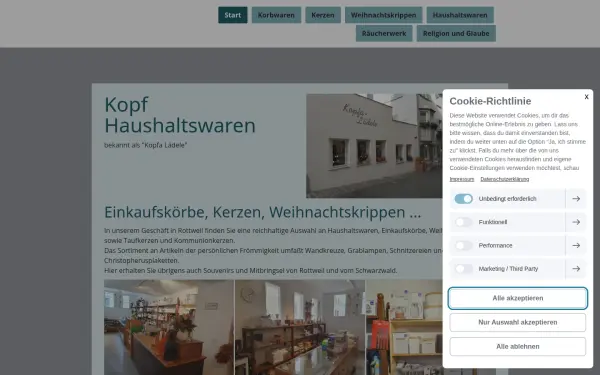This screenshot has height=375, width=600.
Task: Click the Einkaufskörbe, Kerzen, Weihnachtskrippen heading
Action: pyautogui.click(x=262, y=212)
